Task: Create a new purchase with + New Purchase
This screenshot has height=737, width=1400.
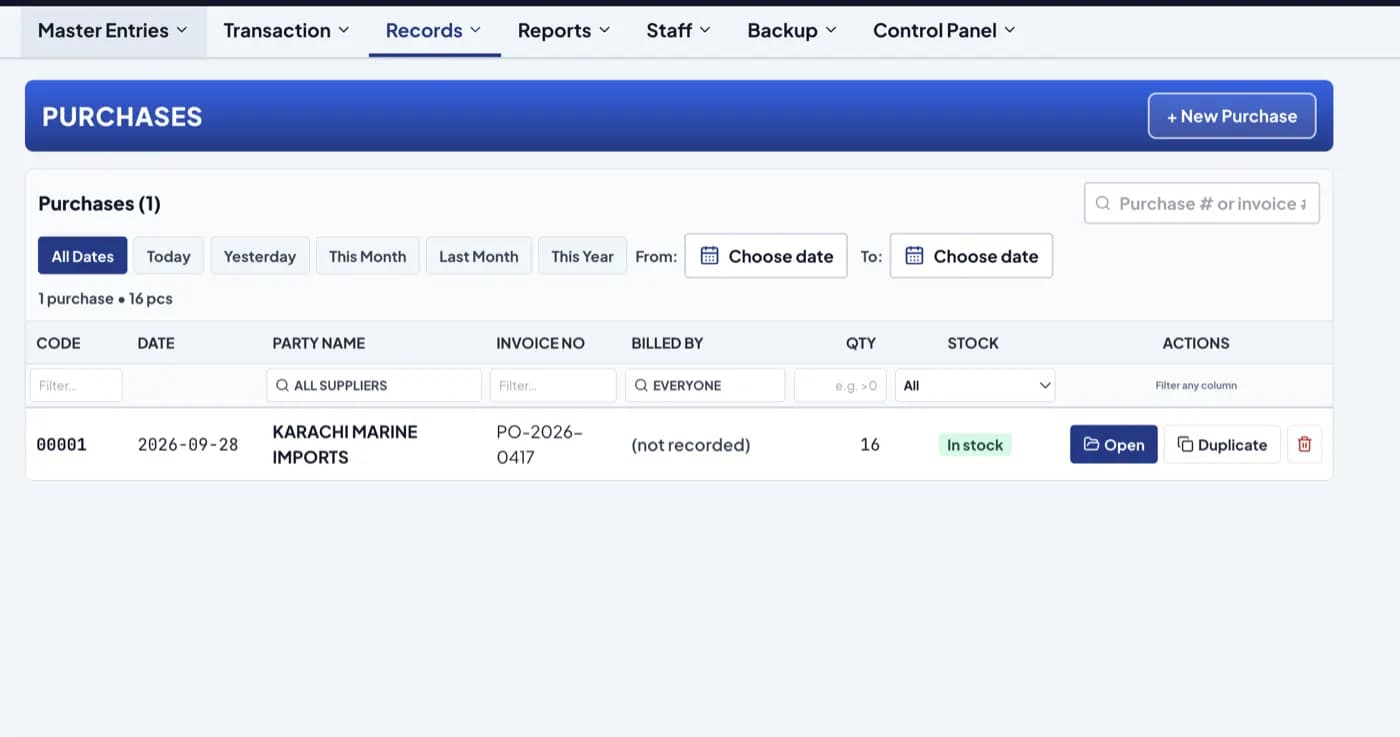Action: pyautogui.click(x=1232, y=116)
